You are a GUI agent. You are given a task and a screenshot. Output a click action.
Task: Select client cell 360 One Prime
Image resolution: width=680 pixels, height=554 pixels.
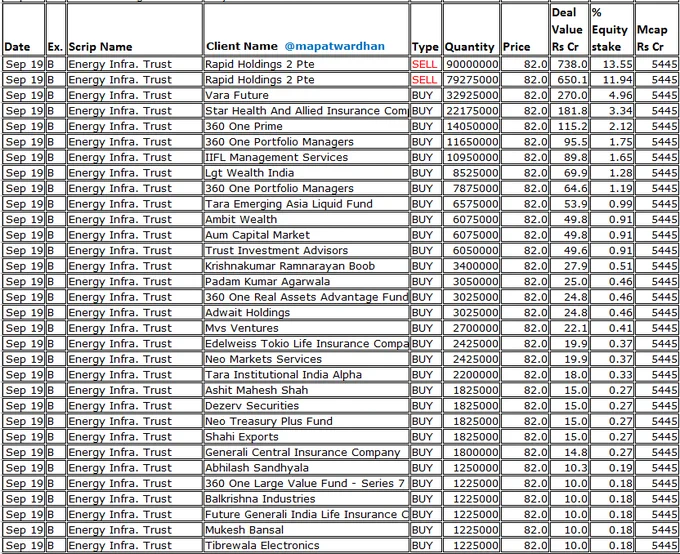tap(306, 126)
